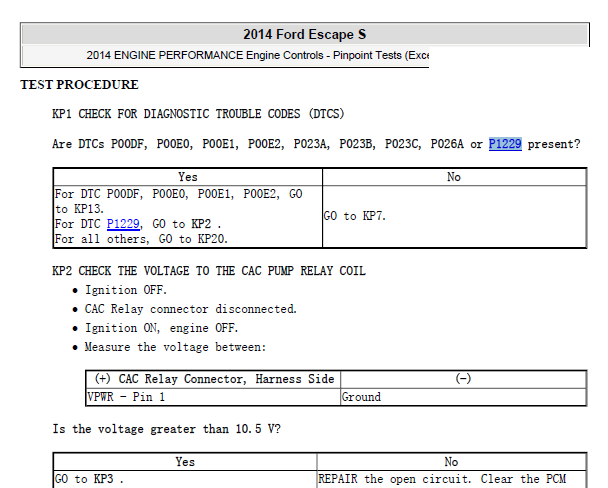The image size is (608, 488).
Task: Click the '2014 ENGINE PERFORMANCE Engine Controls' subtitle
Action: click(257, 55)
